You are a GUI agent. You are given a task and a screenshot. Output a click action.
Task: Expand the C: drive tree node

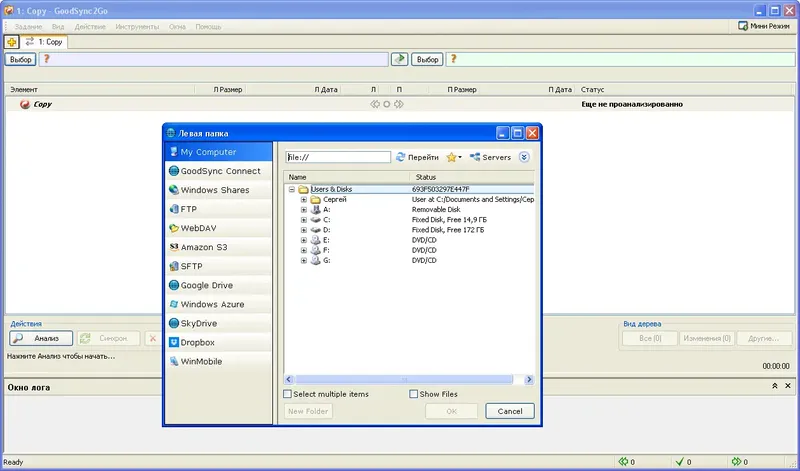coord(304,220)
